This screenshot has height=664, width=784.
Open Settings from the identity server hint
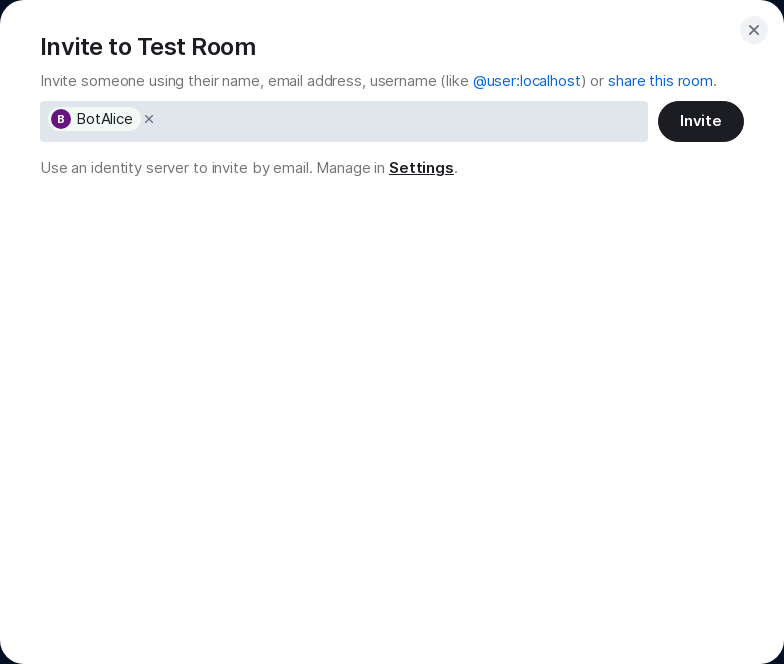(421, 168)
